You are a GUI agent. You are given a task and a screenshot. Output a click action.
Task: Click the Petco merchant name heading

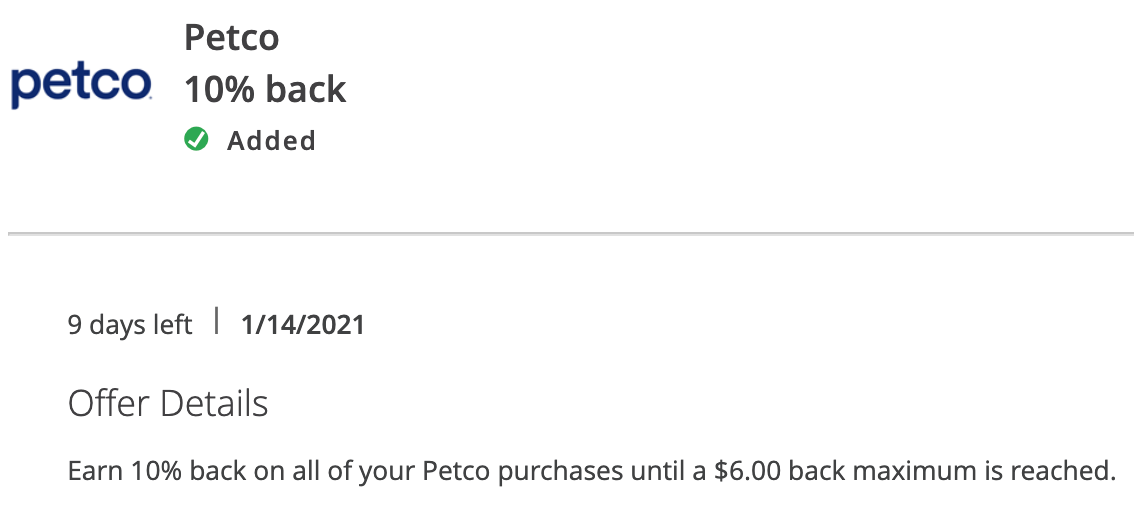[231, 38]
